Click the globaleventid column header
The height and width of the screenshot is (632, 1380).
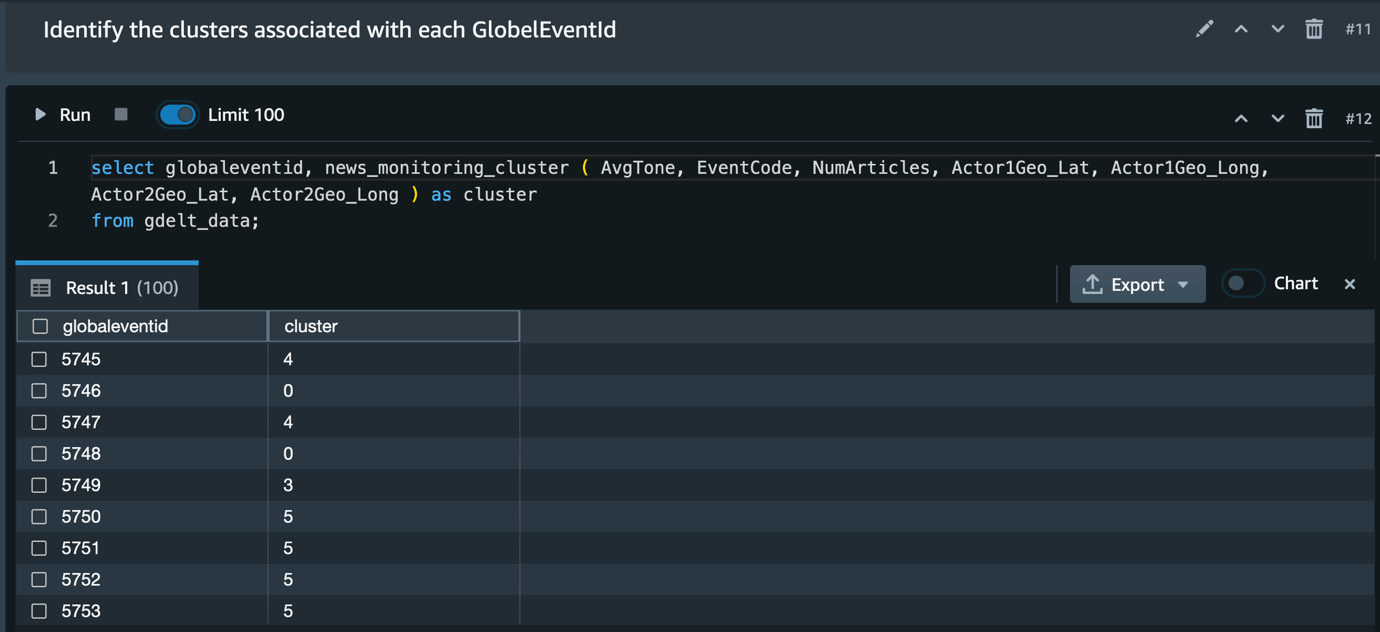pos(115,326)
